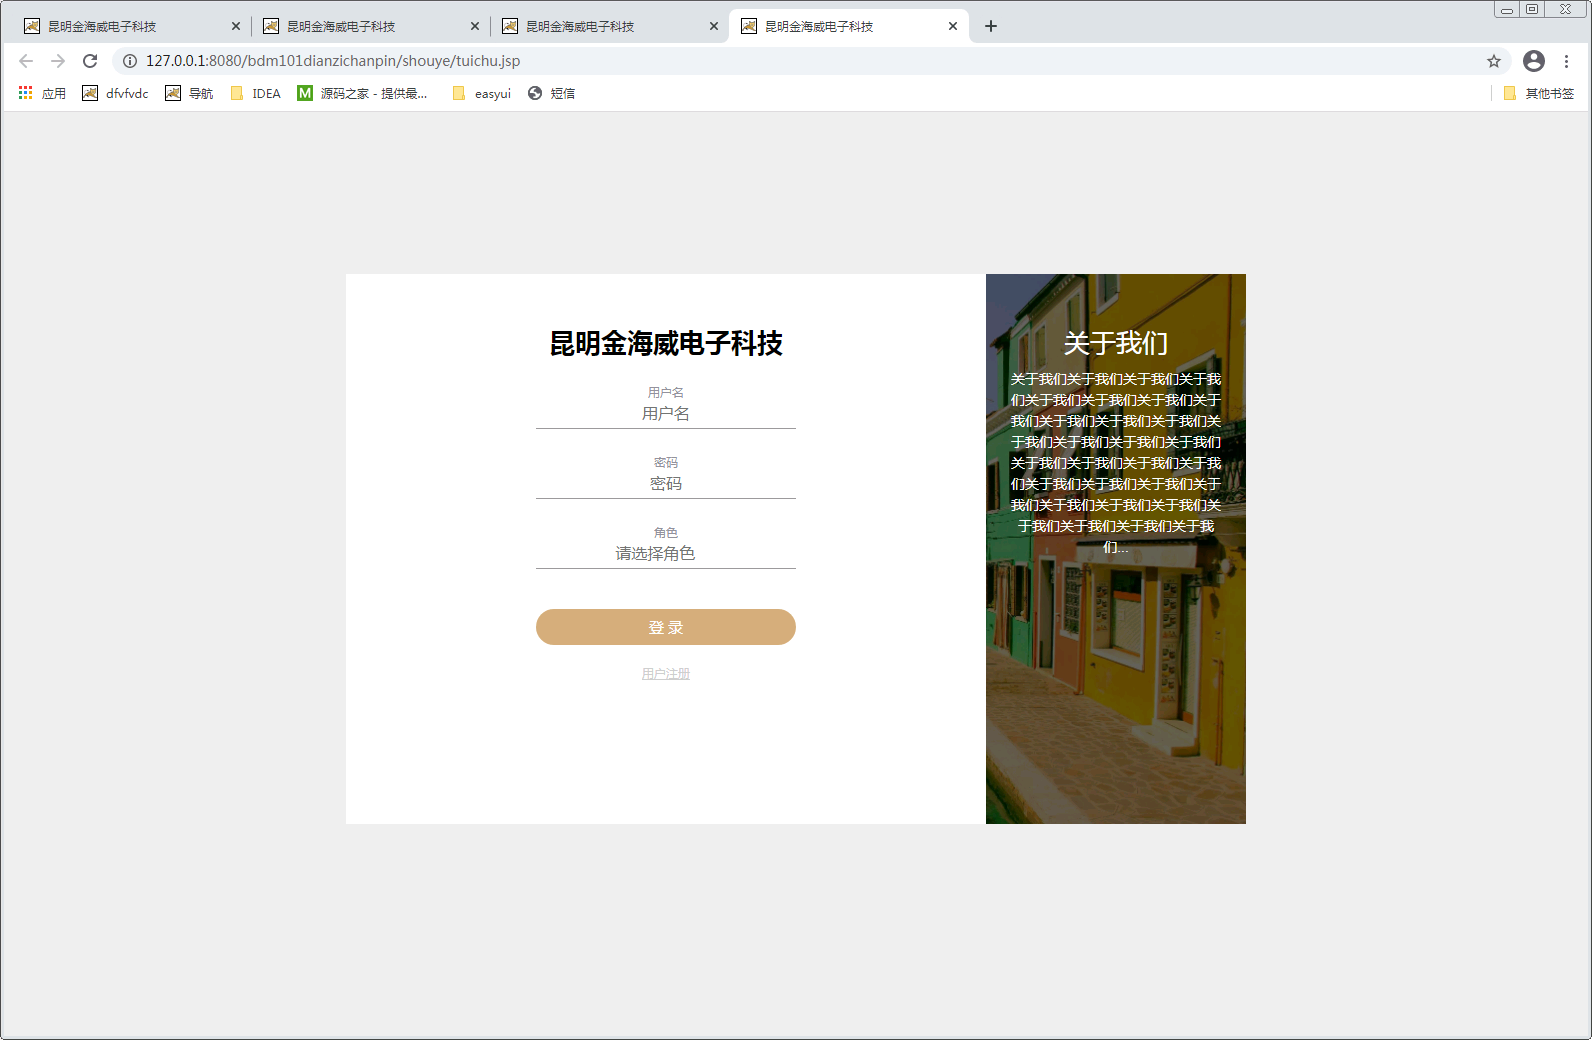This screenshot has height=1040, width=1592.
Task: Open the 其他书签 folder
Action: point(1539,93)
